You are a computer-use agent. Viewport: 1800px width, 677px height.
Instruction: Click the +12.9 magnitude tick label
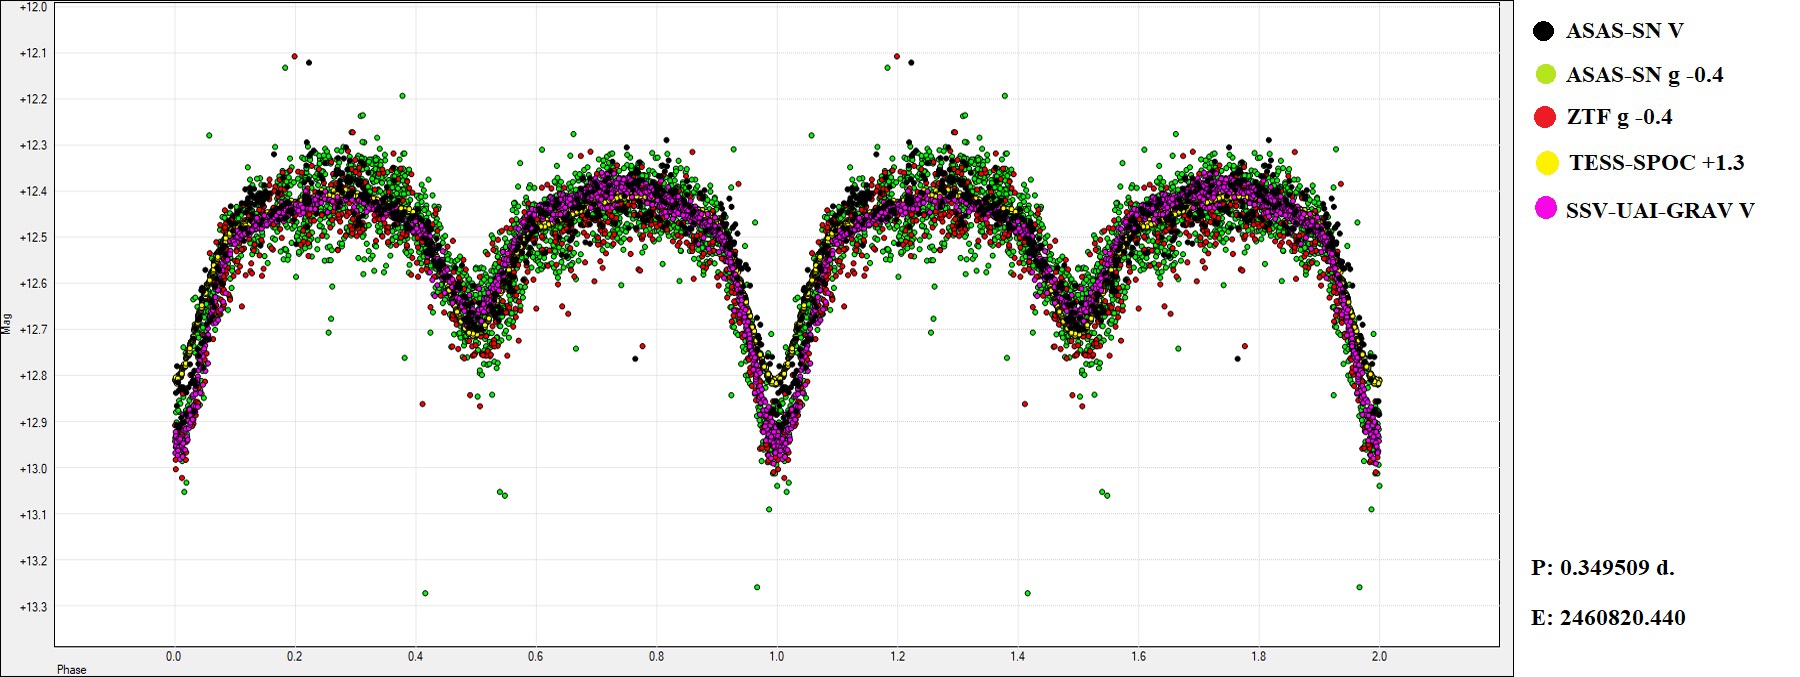click(33, 423)
